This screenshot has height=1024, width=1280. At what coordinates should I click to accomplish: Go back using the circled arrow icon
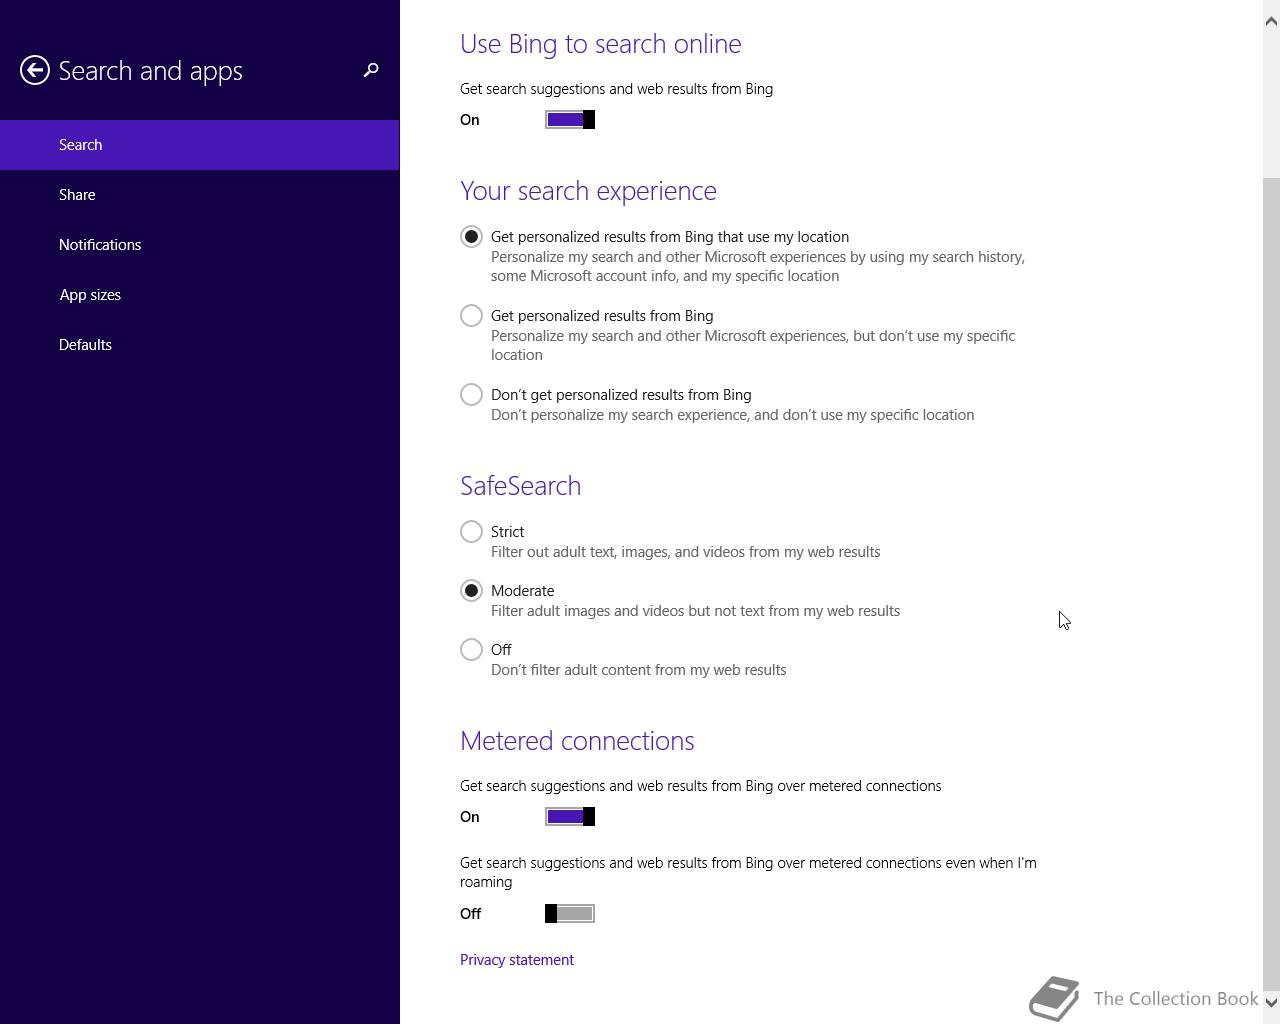pos(35,70)
